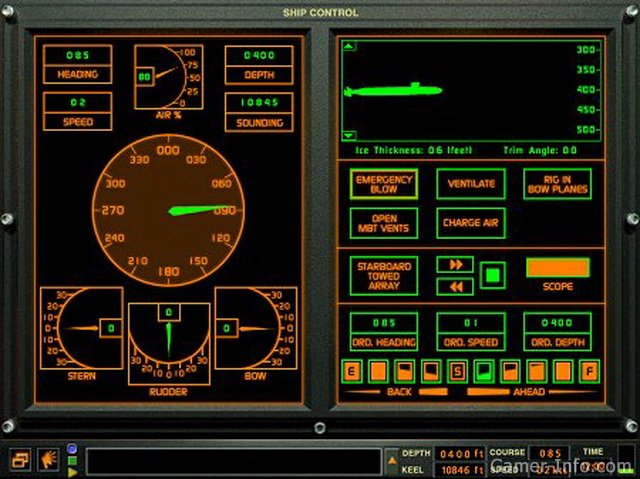Click the down arrow in depth display
The height and width of the screenshot is (479, 640).
[348, 135]
